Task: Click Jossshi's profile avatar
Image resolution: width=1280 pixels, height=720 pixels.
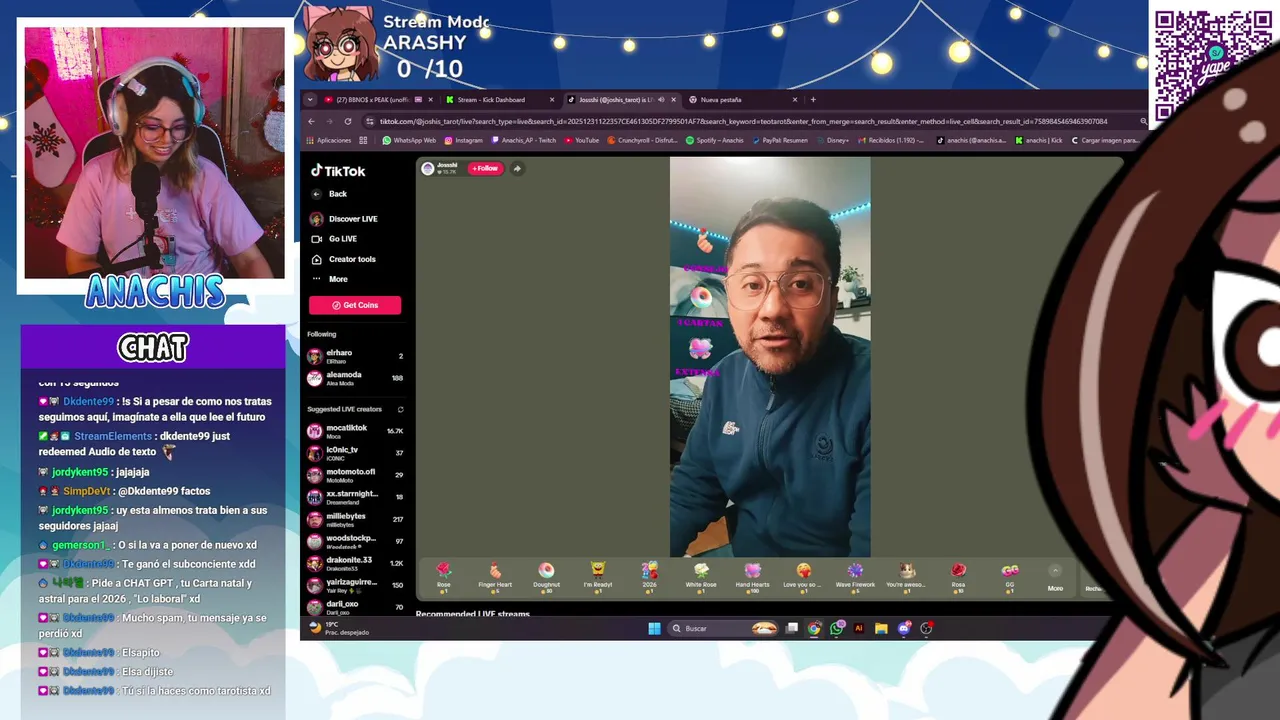Action: click(x=428, y=168)
